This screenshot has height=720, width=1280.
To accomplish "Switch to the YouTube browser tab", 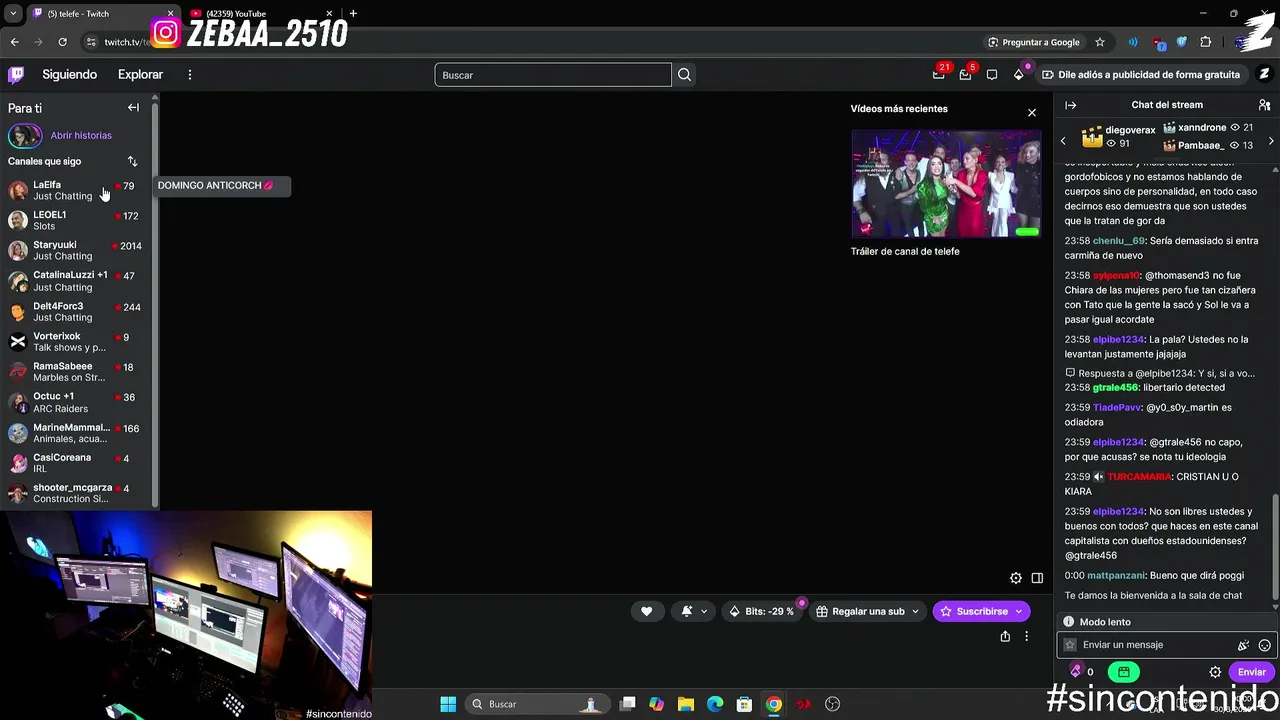I will tap(262, 14).
